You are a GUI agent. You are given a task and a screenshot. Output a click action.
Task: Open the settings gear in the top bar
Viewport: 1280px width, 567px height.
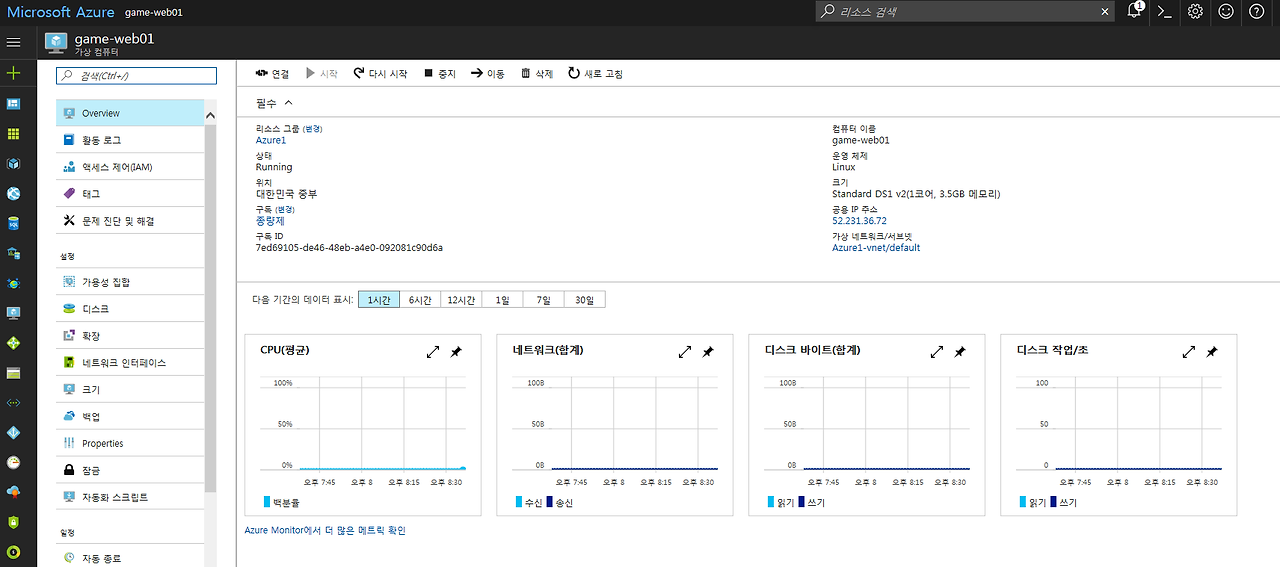pyautogui.click(x=1195, y=11)
